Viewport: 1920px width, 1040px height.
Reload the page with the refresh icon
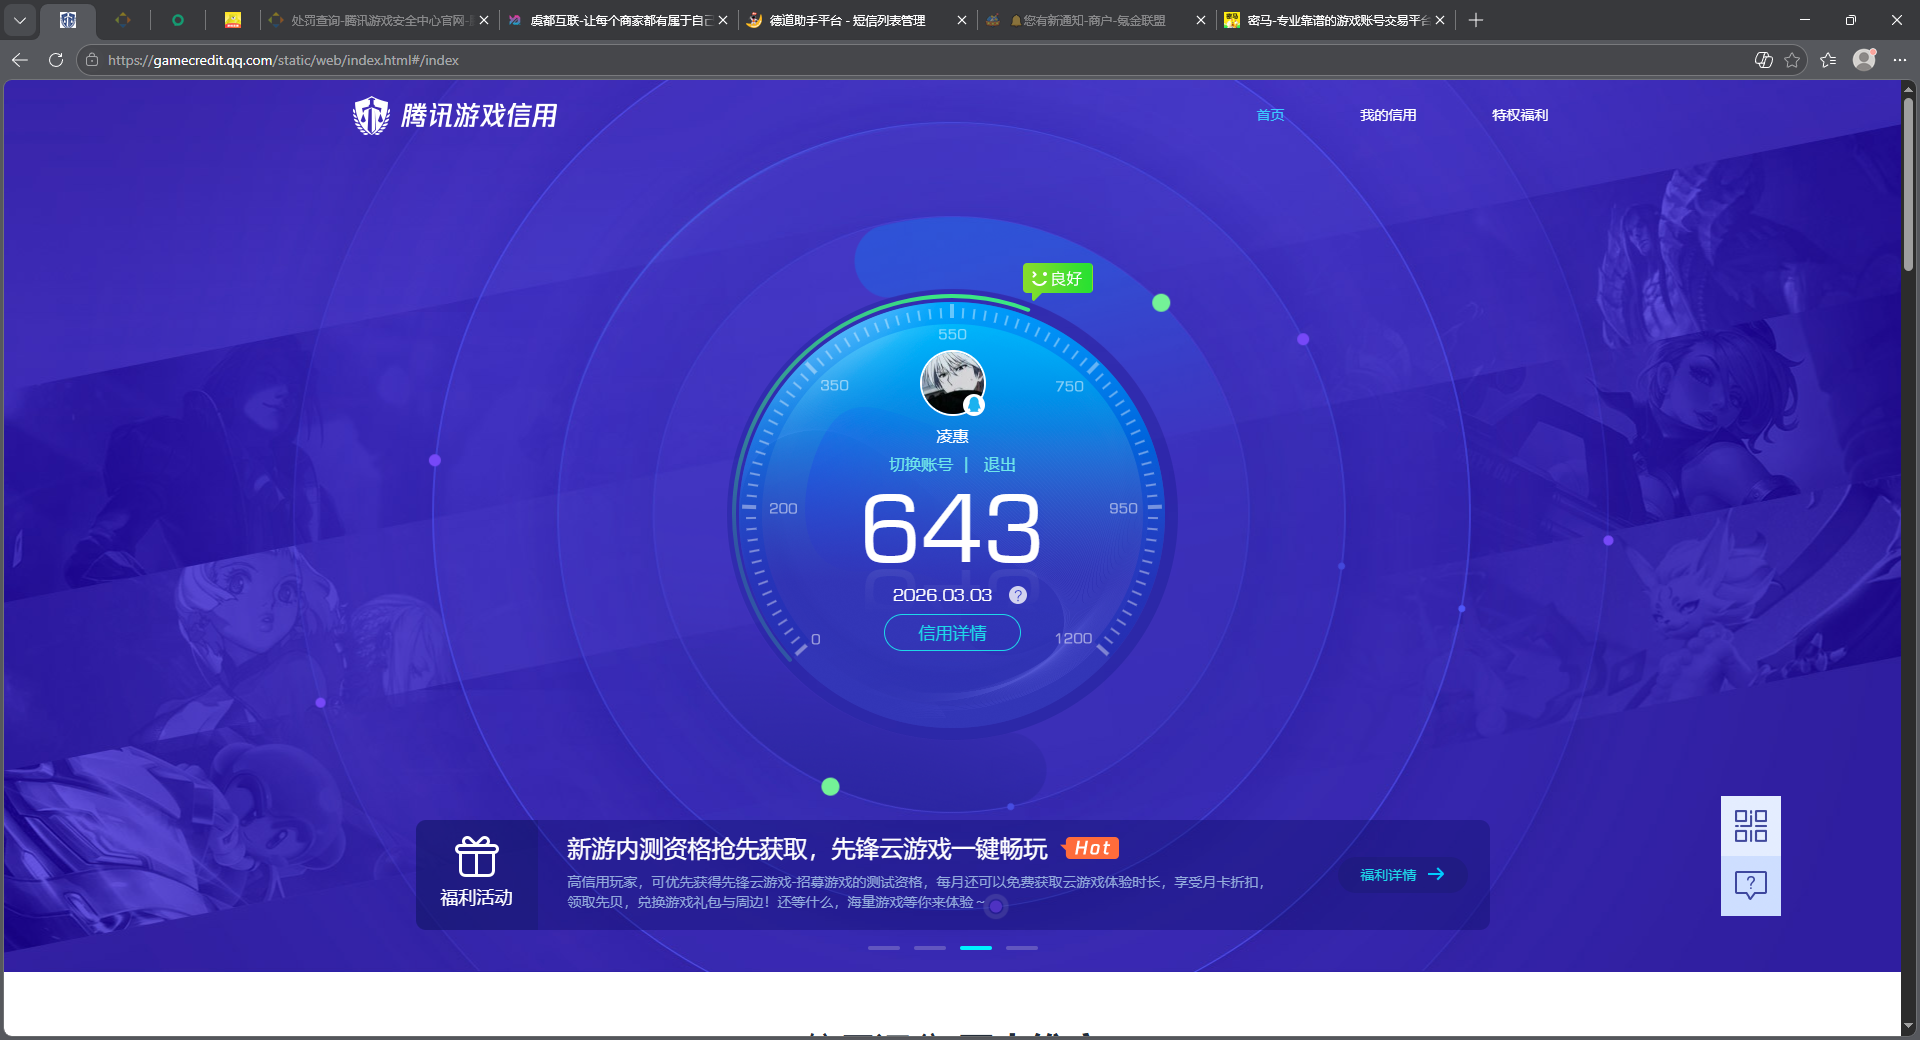(x=56, y=60)
